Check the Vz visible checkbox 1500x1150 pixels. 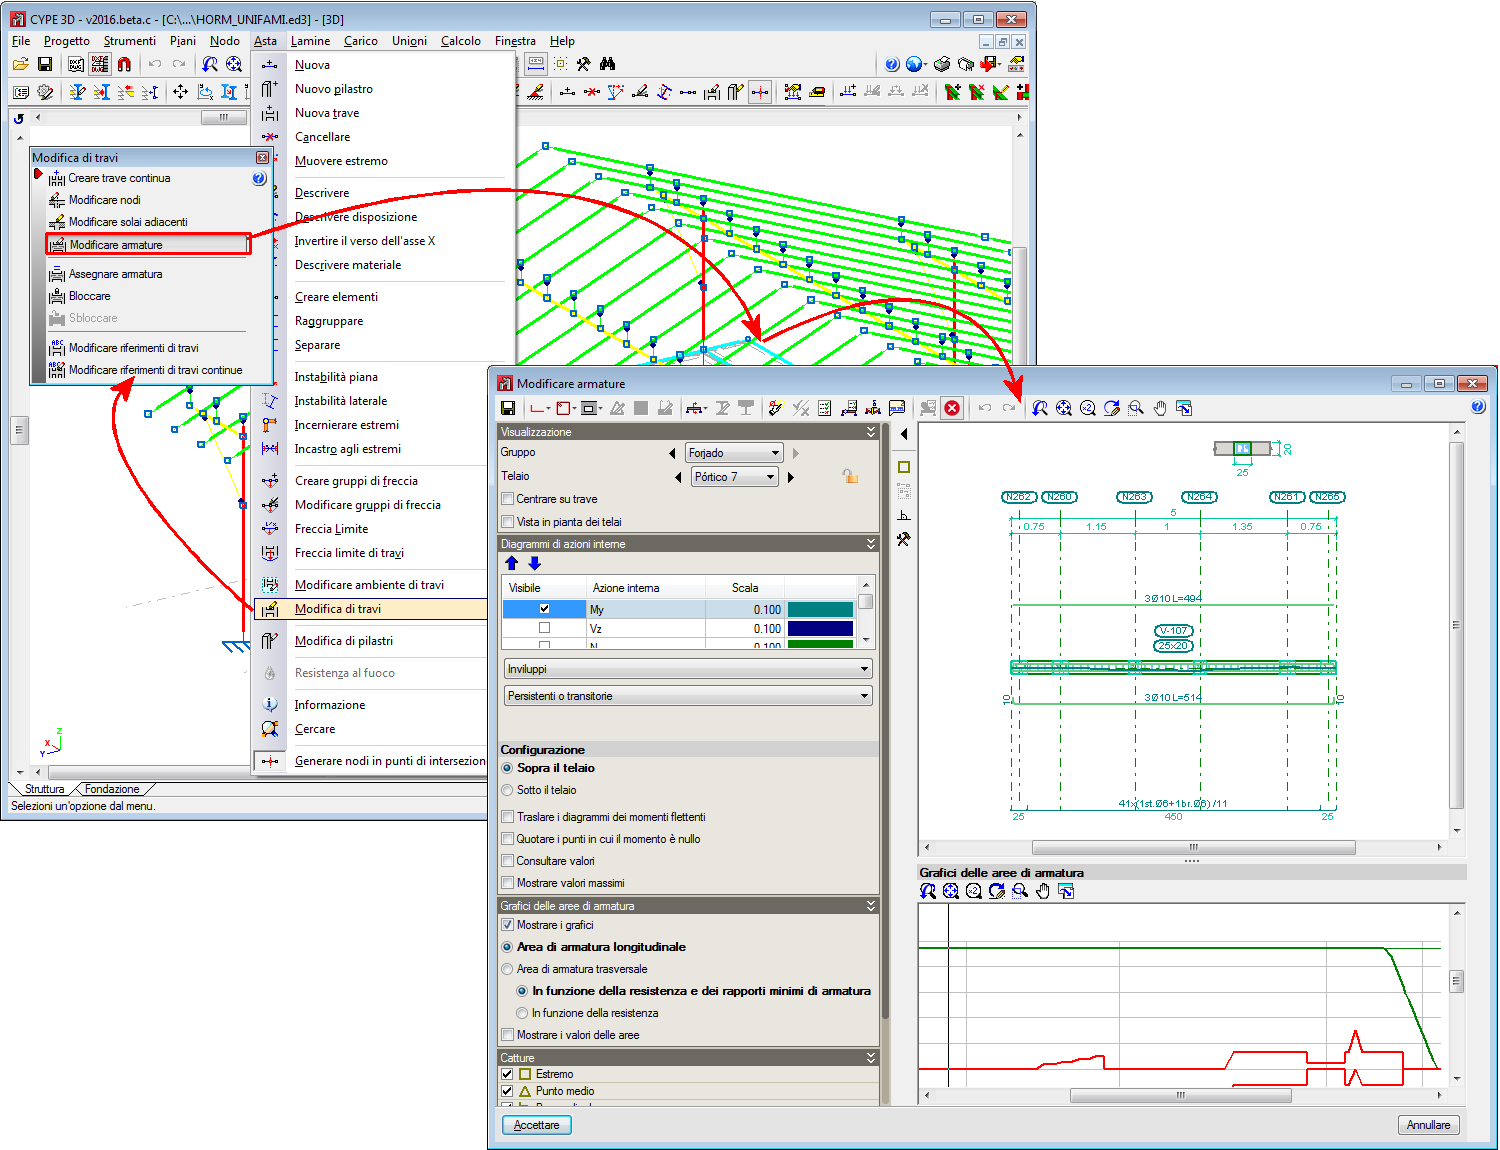coord(544,628)
